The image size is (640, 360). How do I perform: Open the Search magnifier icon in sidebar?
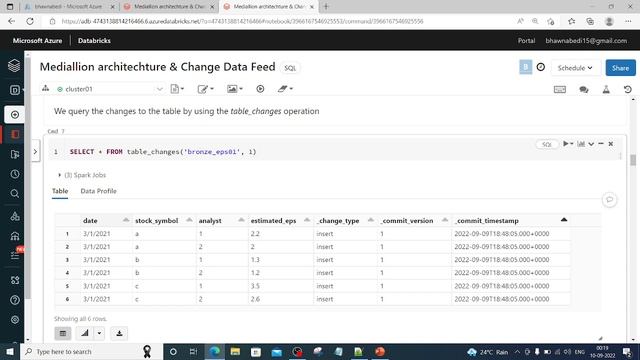(x=15, y=193)
